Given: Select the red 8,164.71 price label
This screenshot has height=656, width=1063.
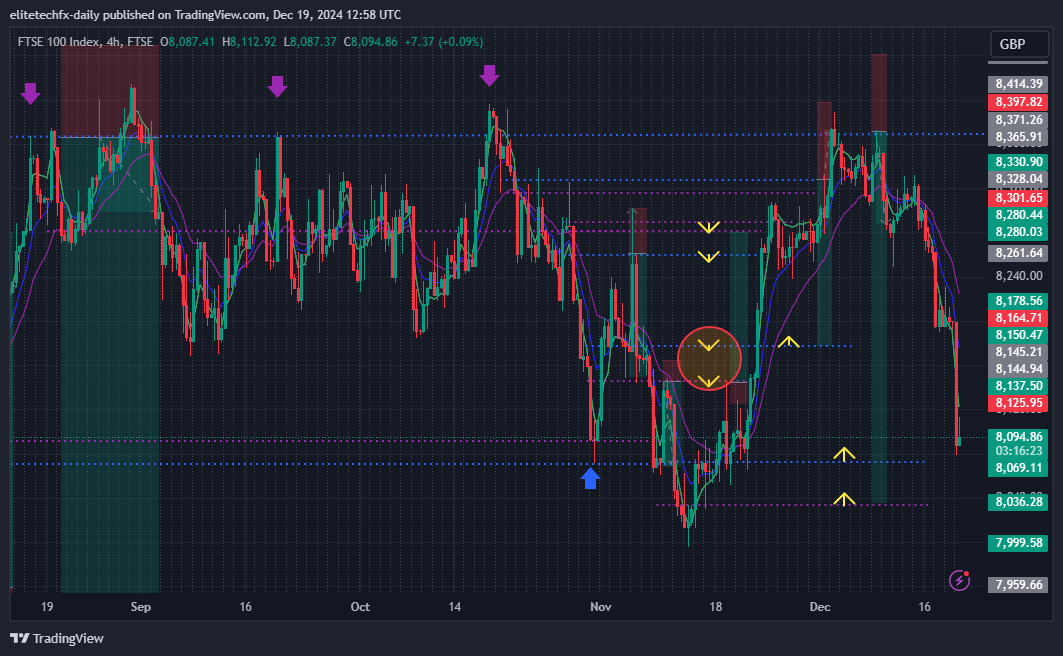Looking at the screenshot, I should (x=1018, y=318).
